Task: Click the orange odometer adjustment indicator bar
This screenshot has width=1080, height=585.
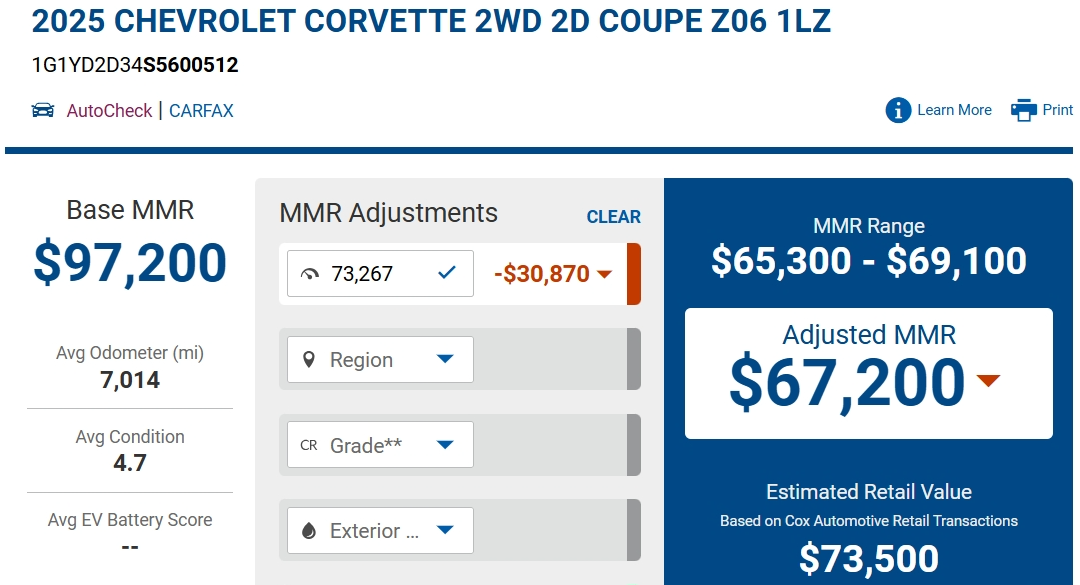Action: point(634,274)
